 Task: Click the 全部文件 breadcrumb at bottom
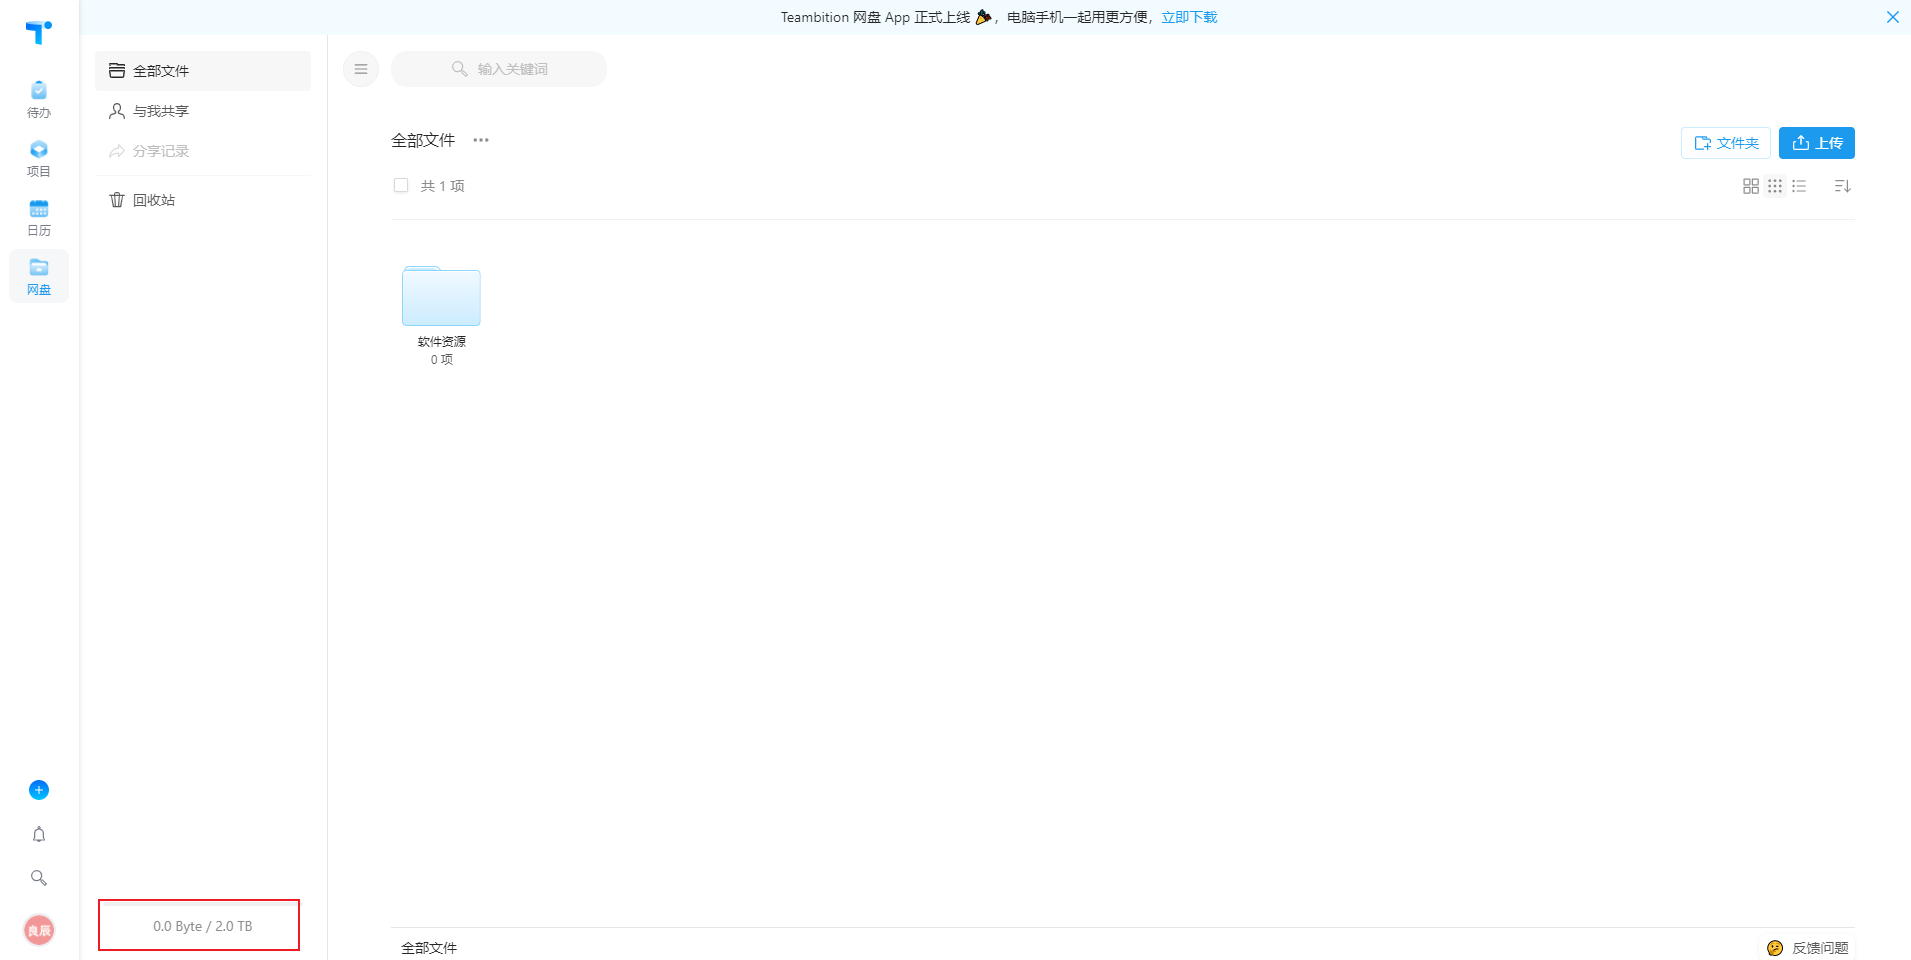pos(429,948)
